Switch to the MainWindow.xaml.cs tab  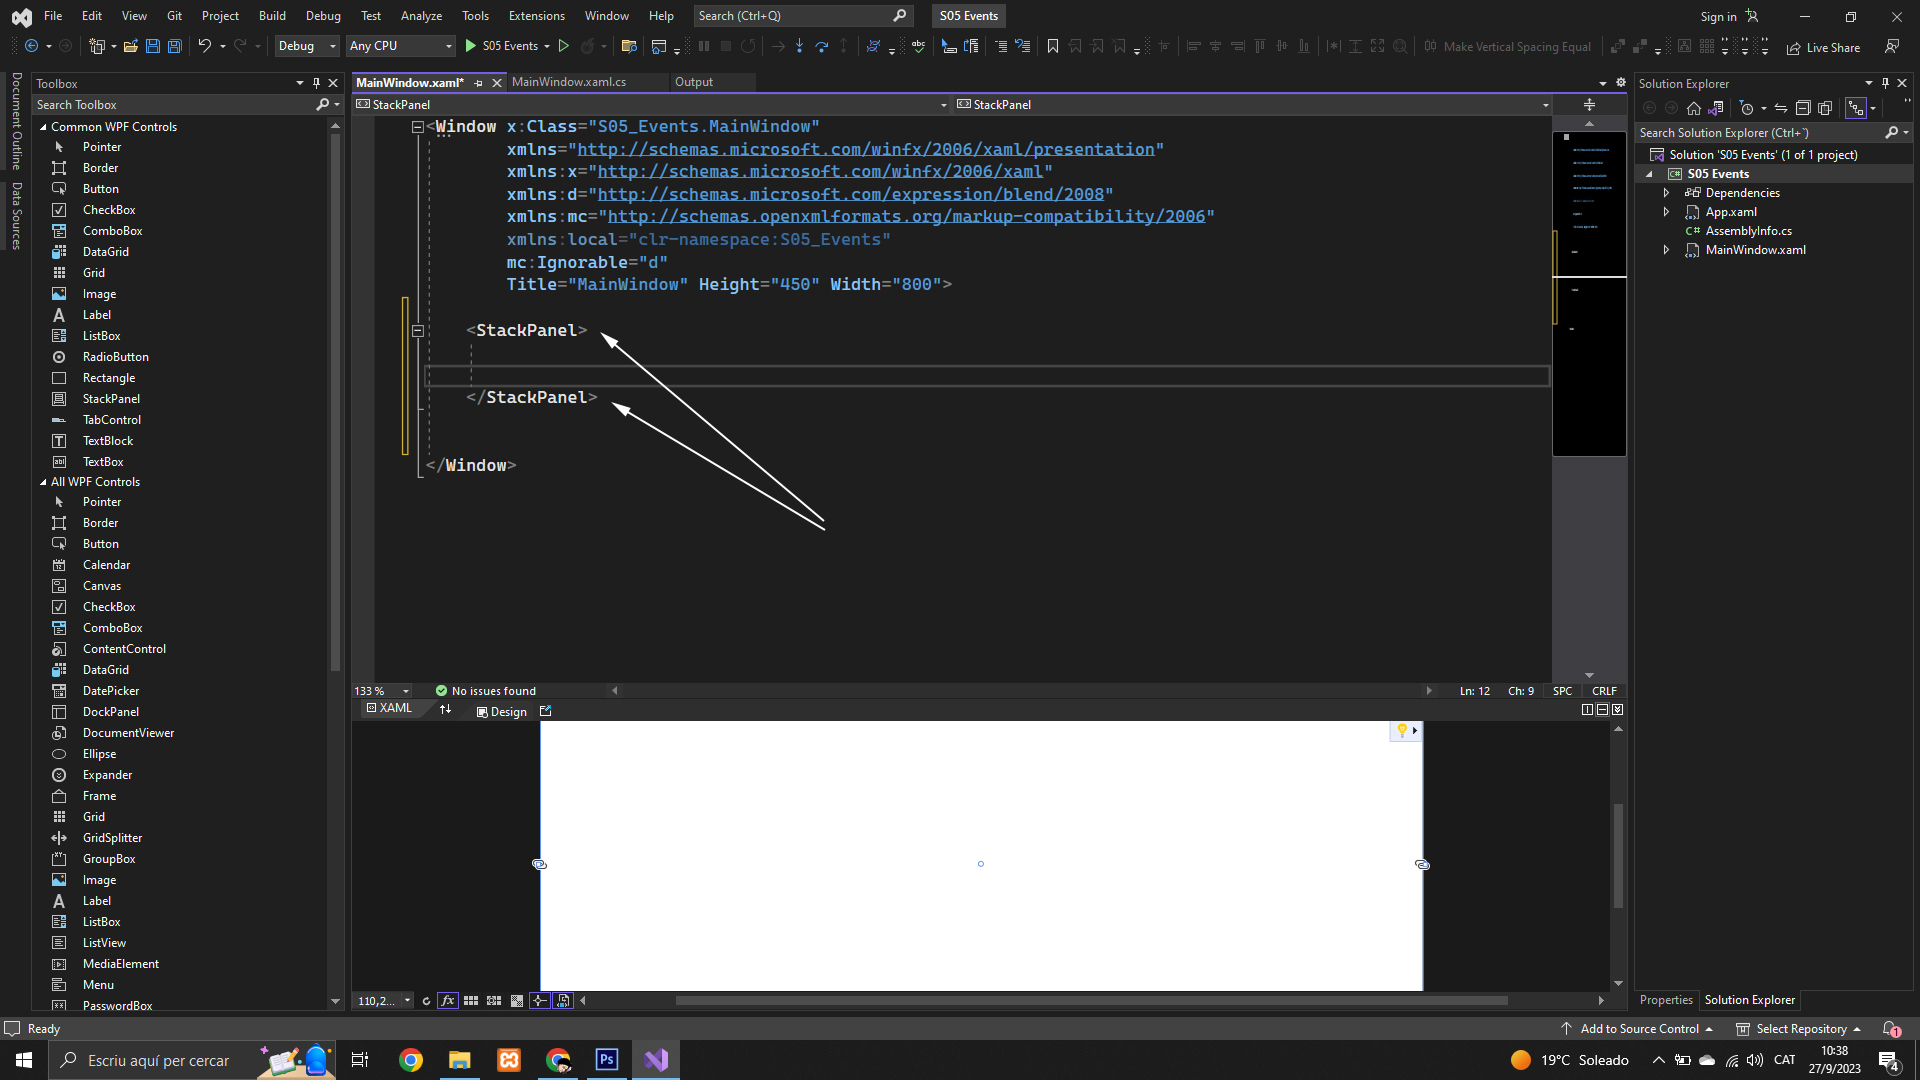coord(568,82)
